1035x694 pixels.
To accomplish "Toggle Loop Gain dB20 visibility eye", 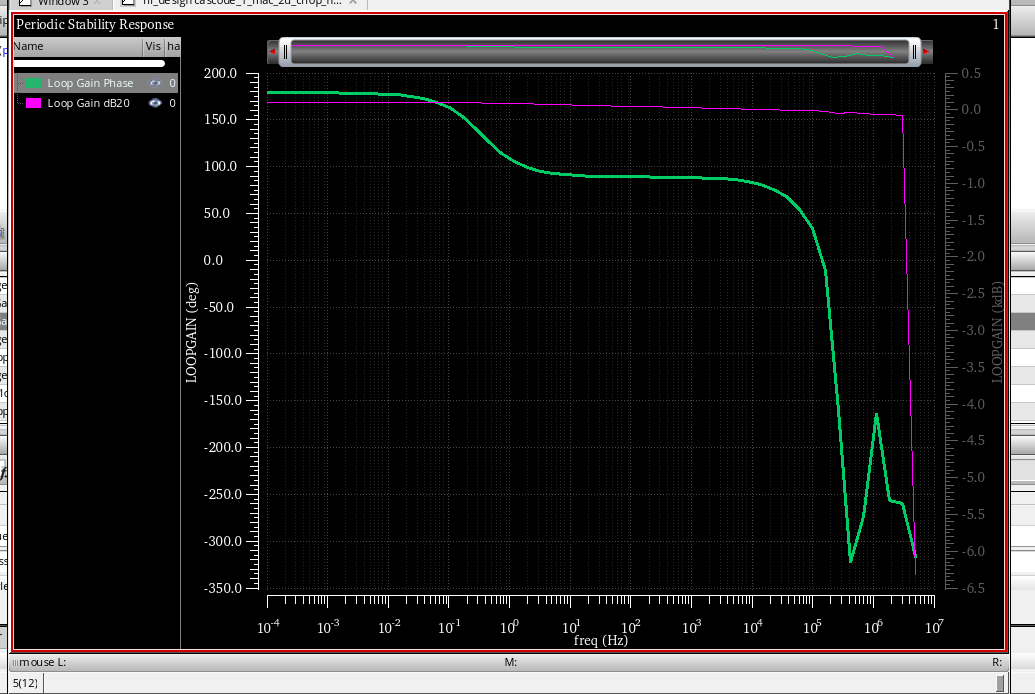I will (x=155, y=103).
